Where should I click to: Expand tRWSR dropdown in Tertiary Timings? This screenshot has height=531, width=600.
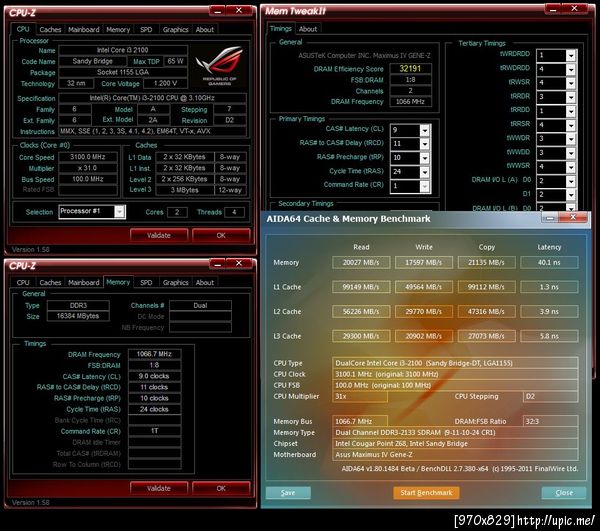571,83
